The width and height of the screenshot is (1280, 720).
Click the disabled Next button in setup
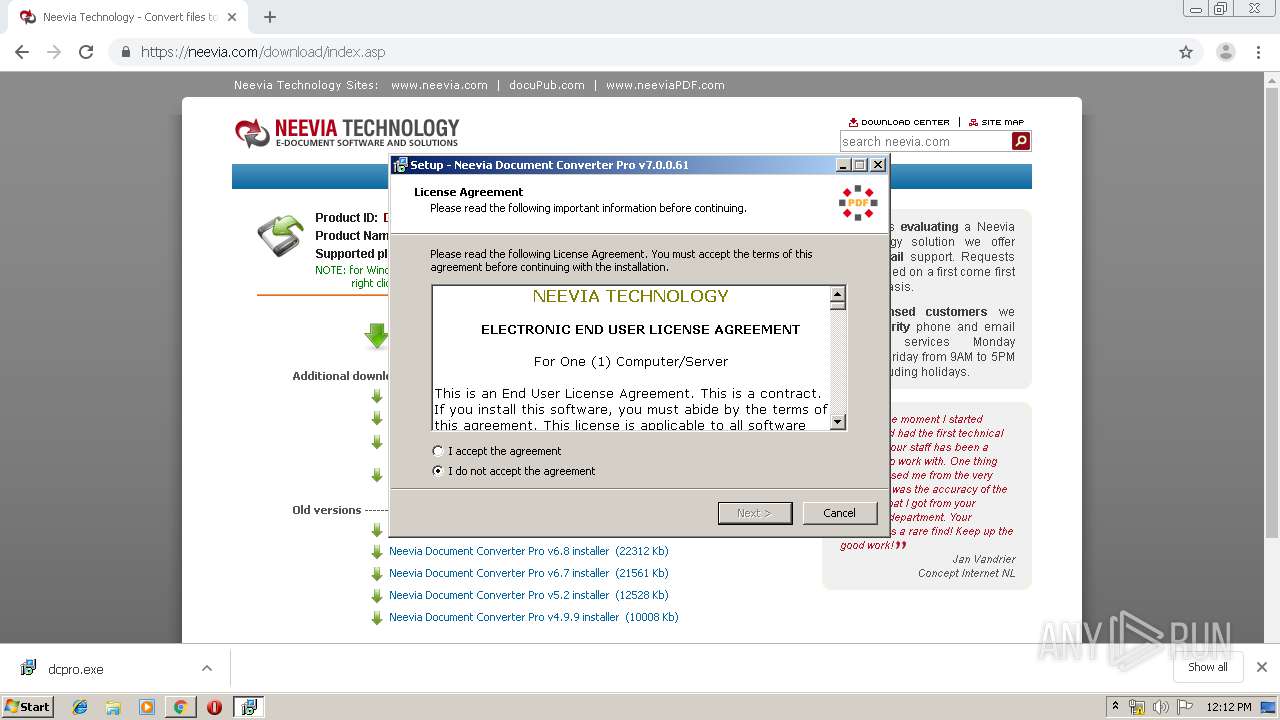pos(755,513)
